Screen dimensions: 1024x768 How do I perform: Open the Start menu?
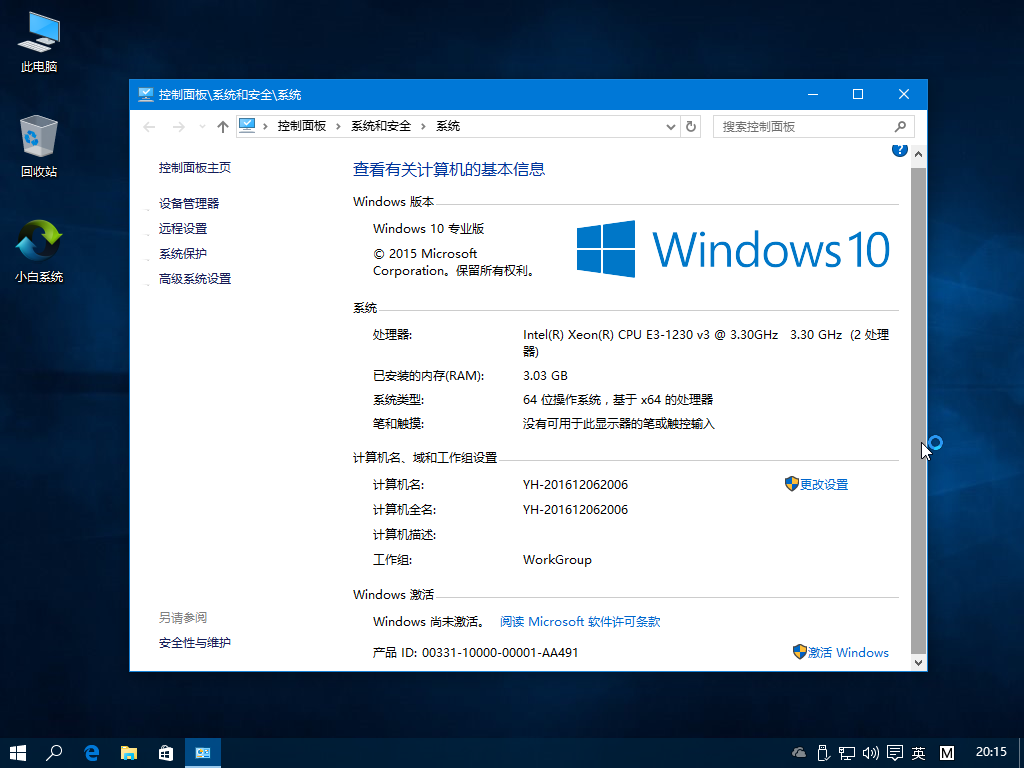[15, 752]
